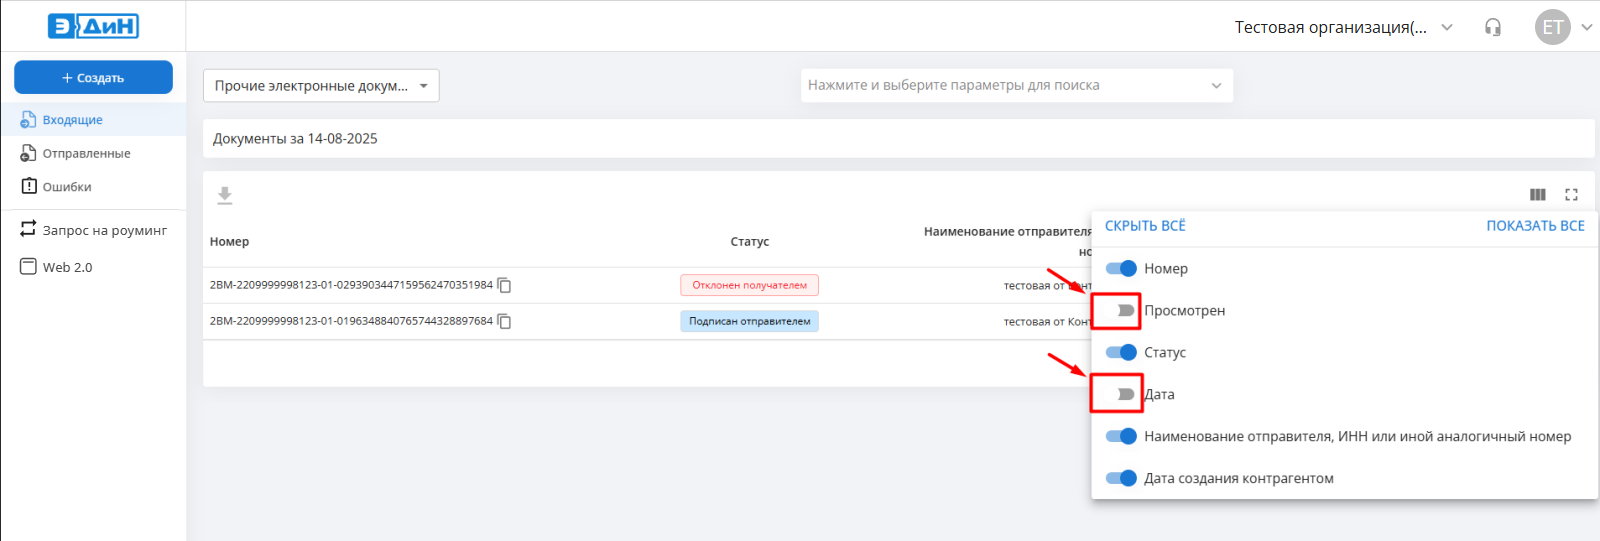The height and width of the screenshot is (541, 1600).
Task: Click the EDiN logo icon
Action: pyautogui.click(x=93, y=26)
